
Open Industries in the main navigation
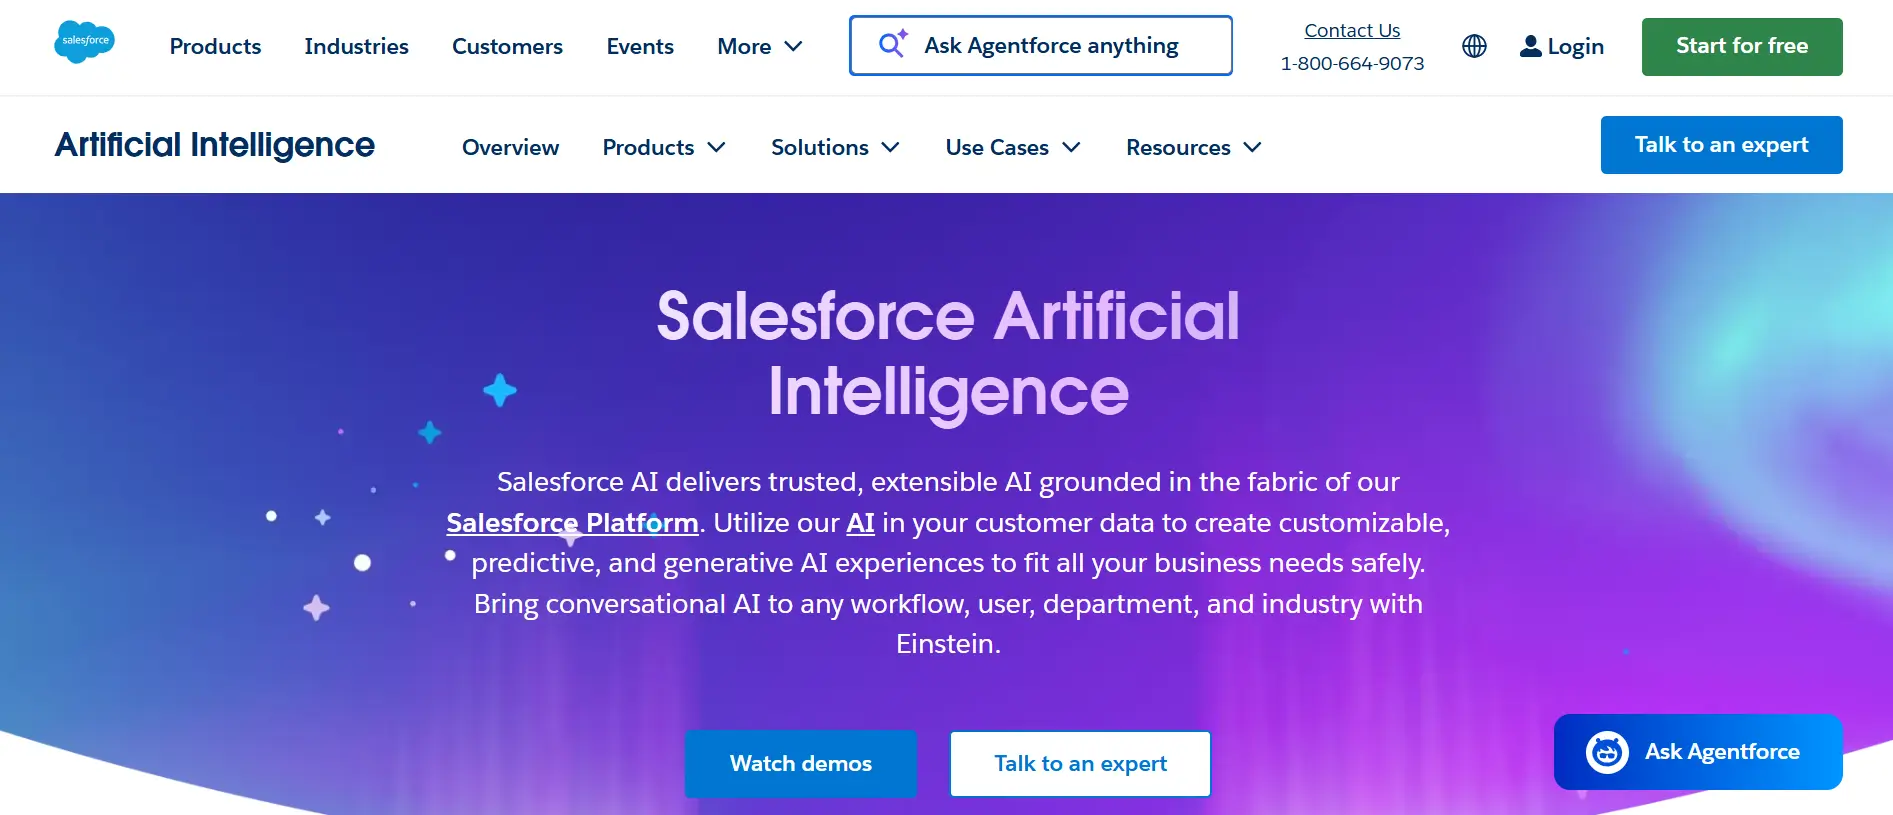356,46
